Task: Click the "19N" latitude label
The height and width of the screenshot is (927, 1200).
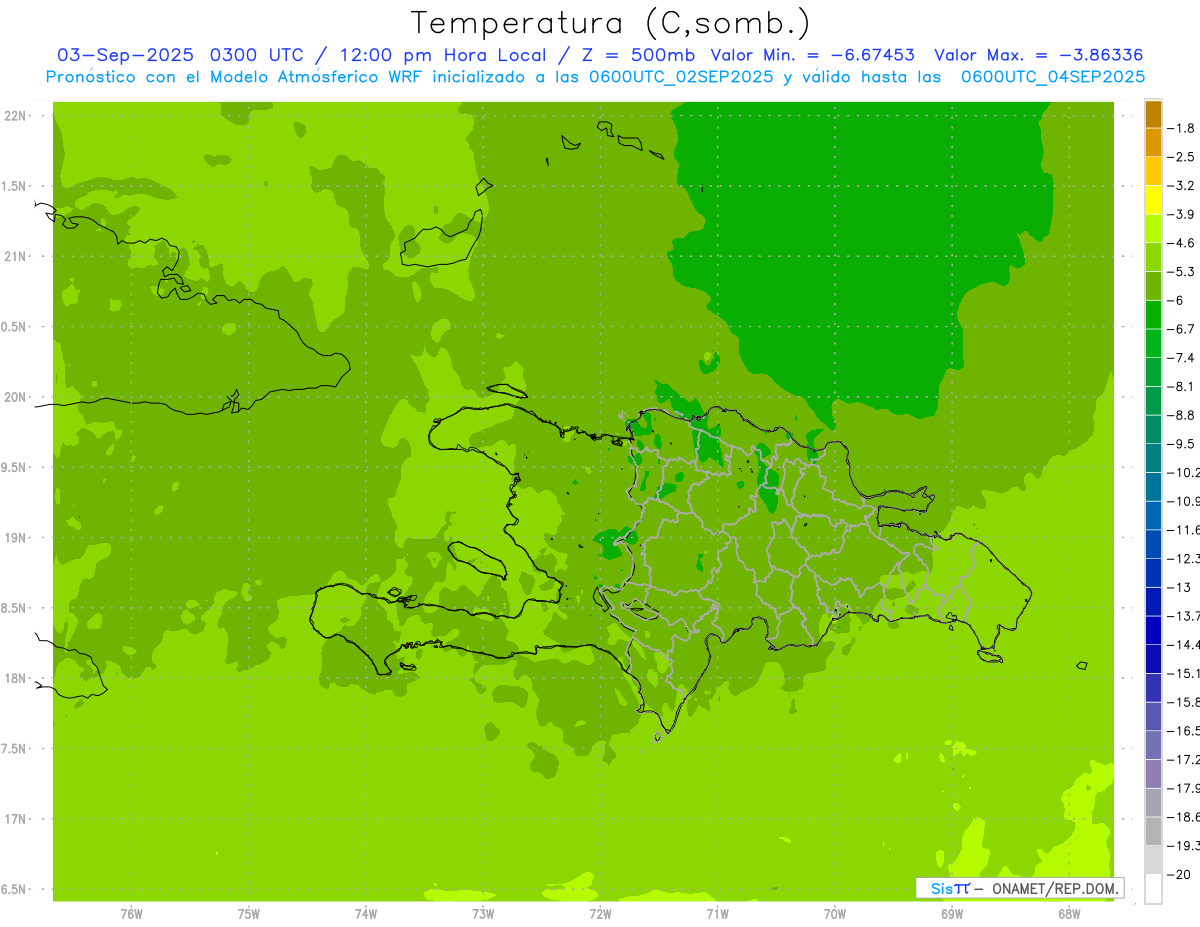Action: click(x=17, y=538)
